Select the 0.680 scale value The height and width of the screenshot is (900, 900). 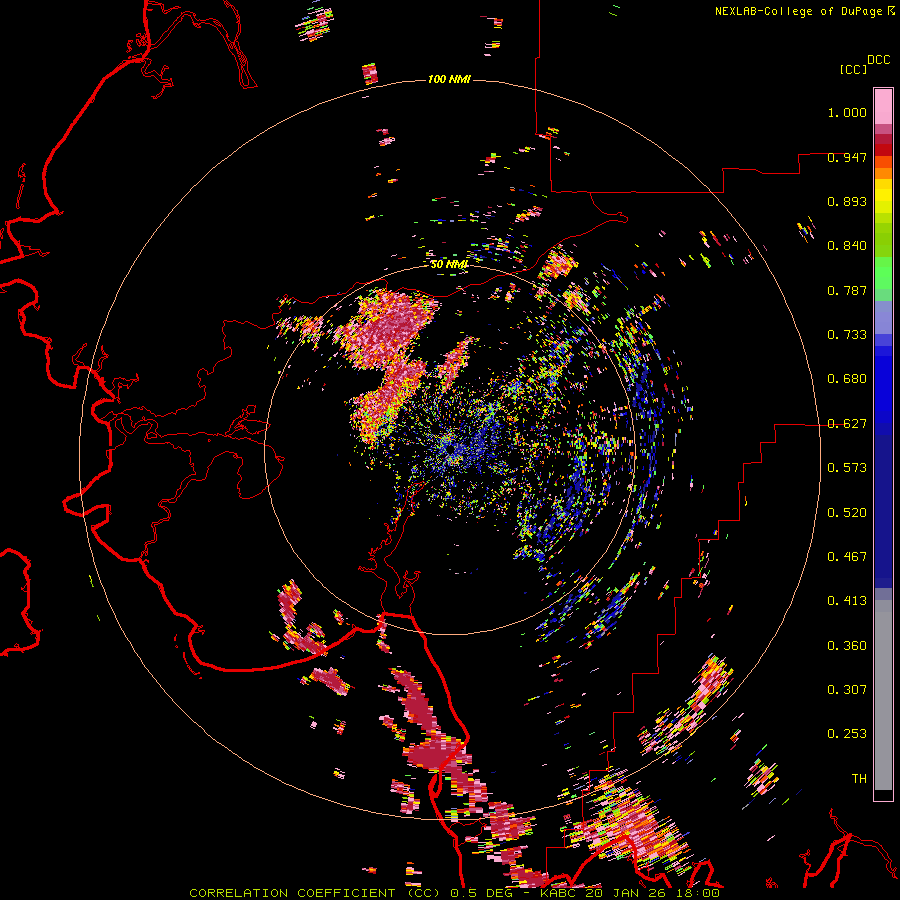click(847, 379)
